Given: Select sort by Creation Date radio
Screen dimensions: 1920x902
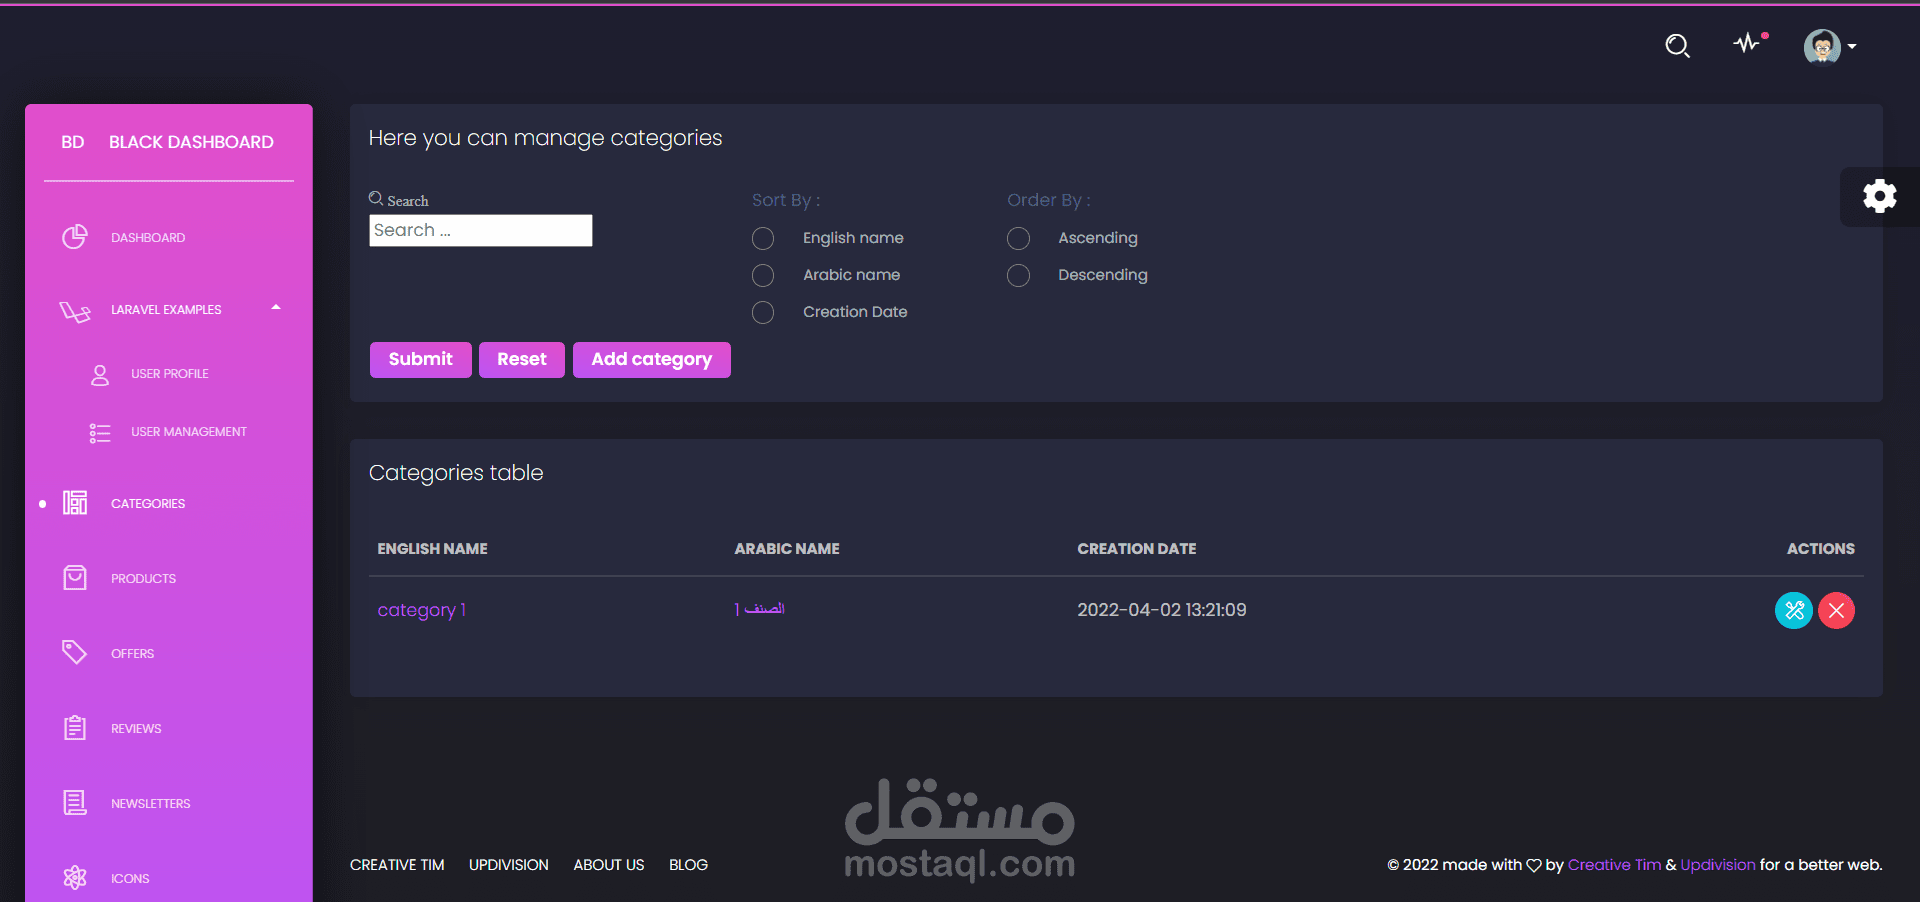Looking at the screenshot, I should pos(763,312).
